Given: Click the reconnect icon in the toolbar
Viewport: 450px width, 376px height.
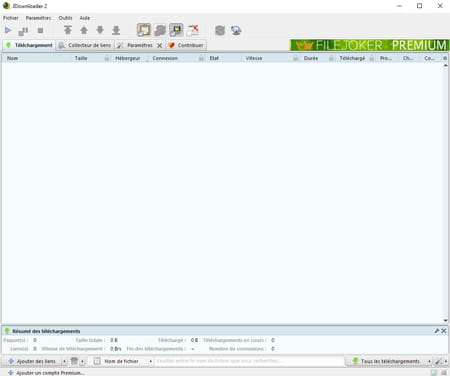Looking at the screenshot, I should [220, 31].
